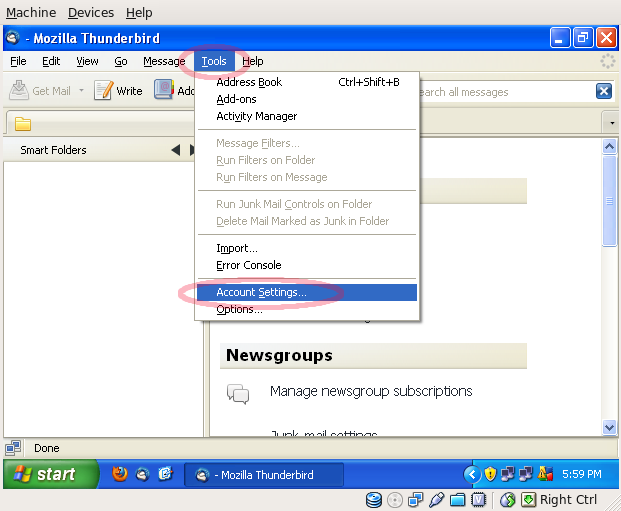This screenshot has width=621, height=511.
Task: Select the folder tab icon
Action: 23,124
